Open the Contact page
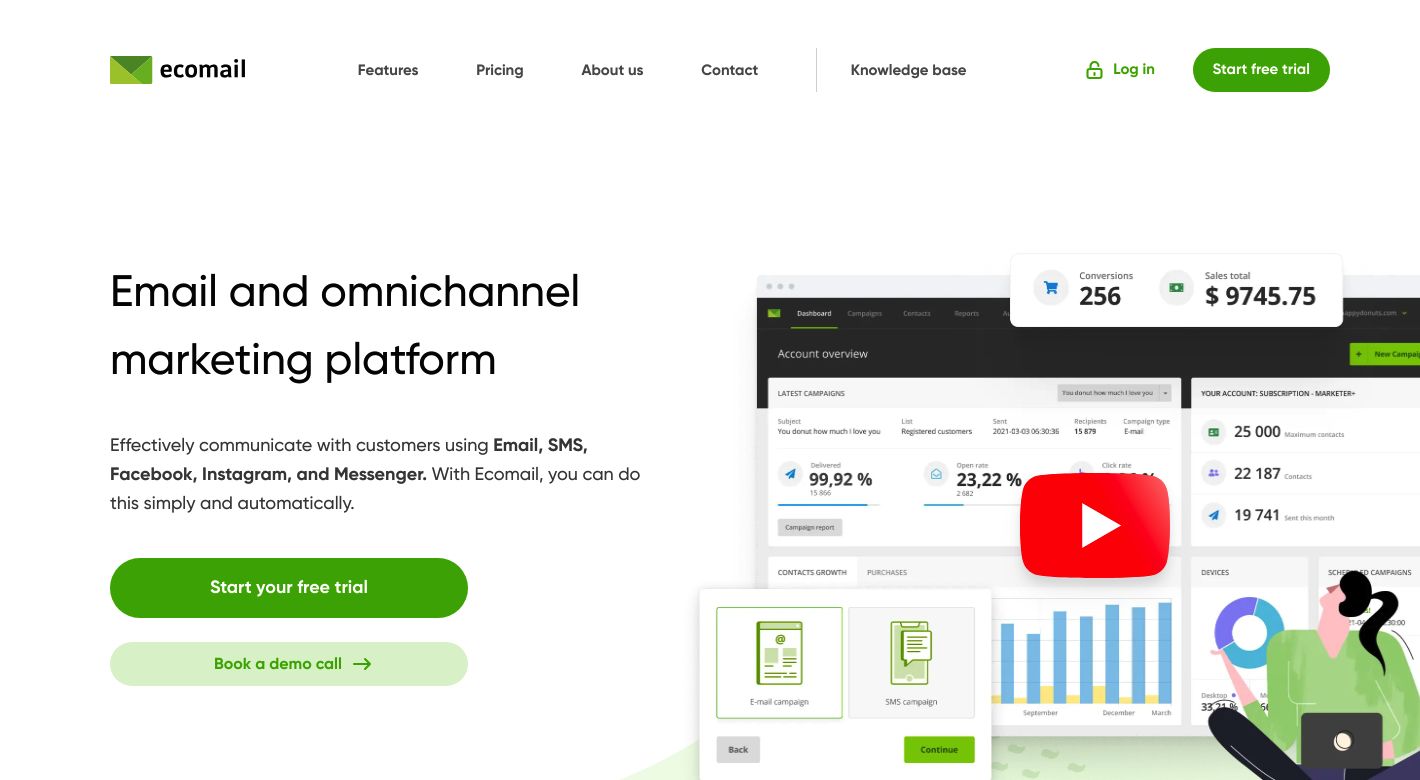This screenshot has height=780, width=1420. click(x=729, y=70)
